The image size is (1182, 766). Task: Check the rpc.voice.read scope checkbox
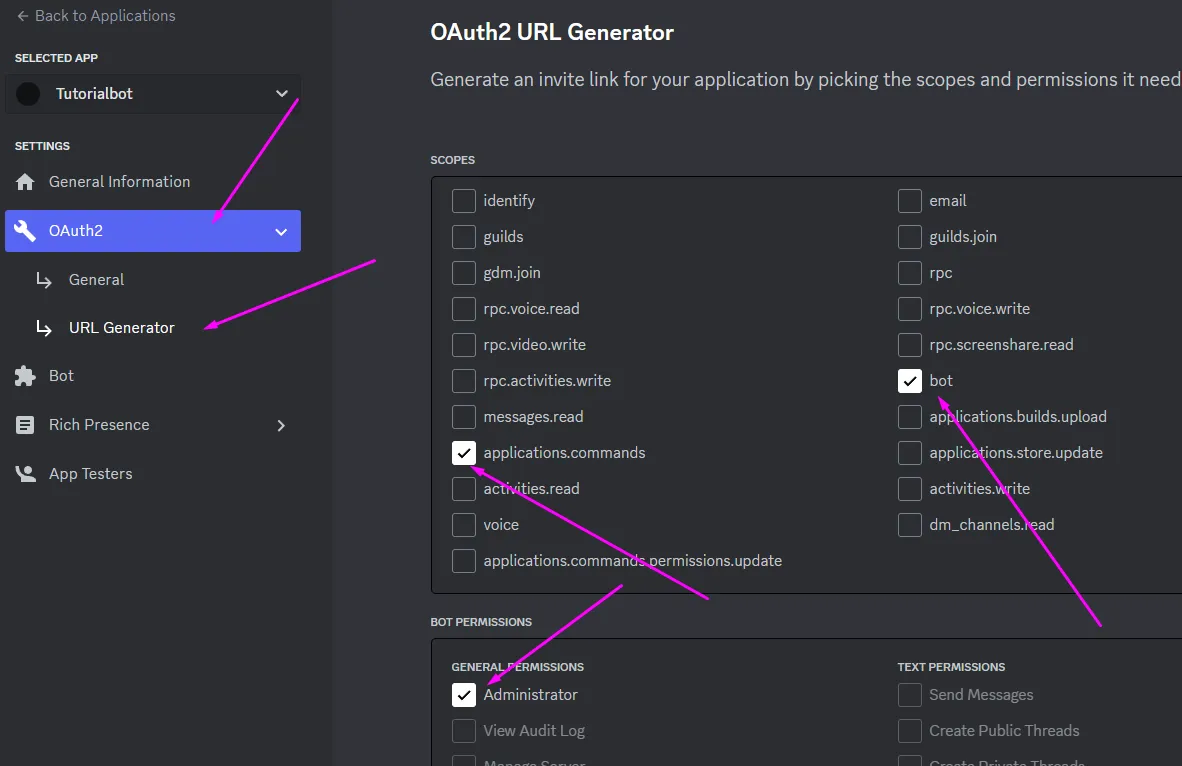464,309
